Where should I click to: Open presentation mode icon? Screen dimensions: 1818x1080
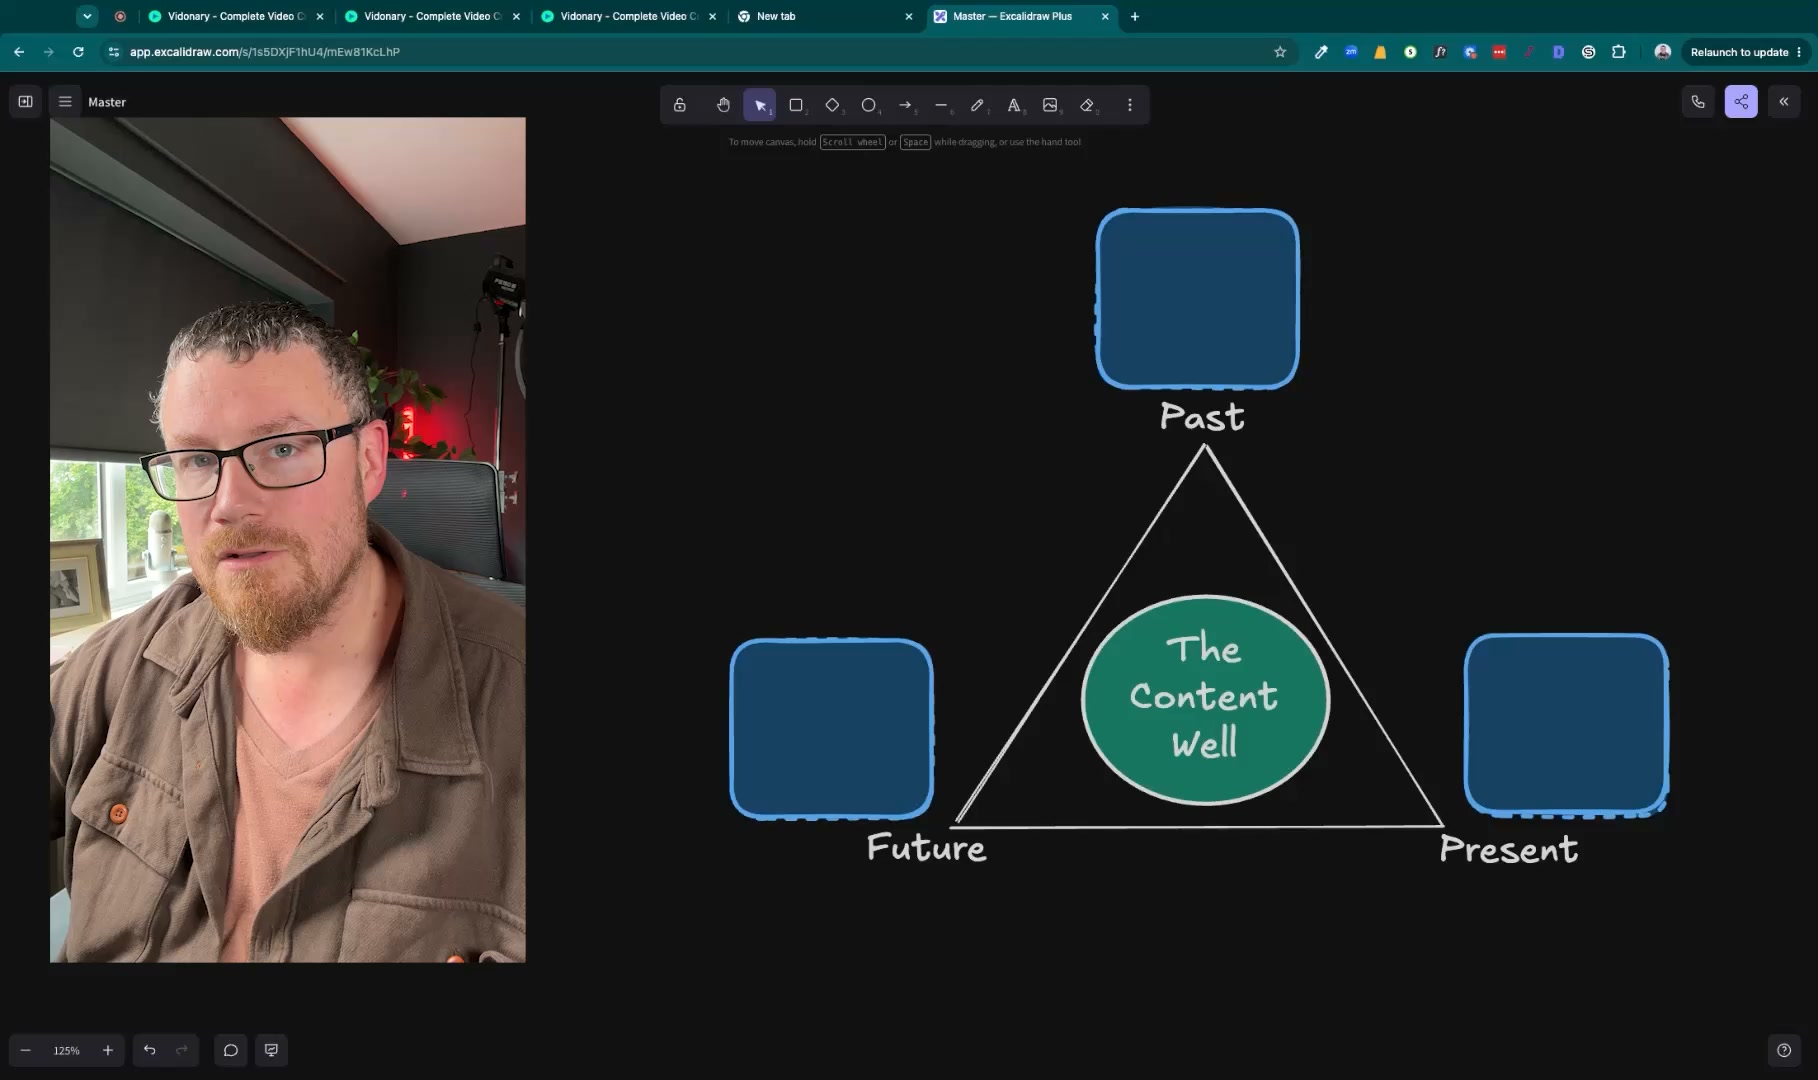[x=271, y=1050]
